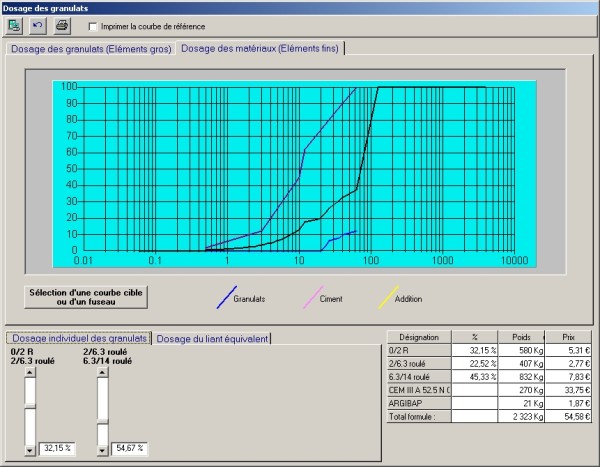This screenshot has width=600, height=467.
Task: Open the 'Dosage du liant équivalent' tab
Action: 212,338
